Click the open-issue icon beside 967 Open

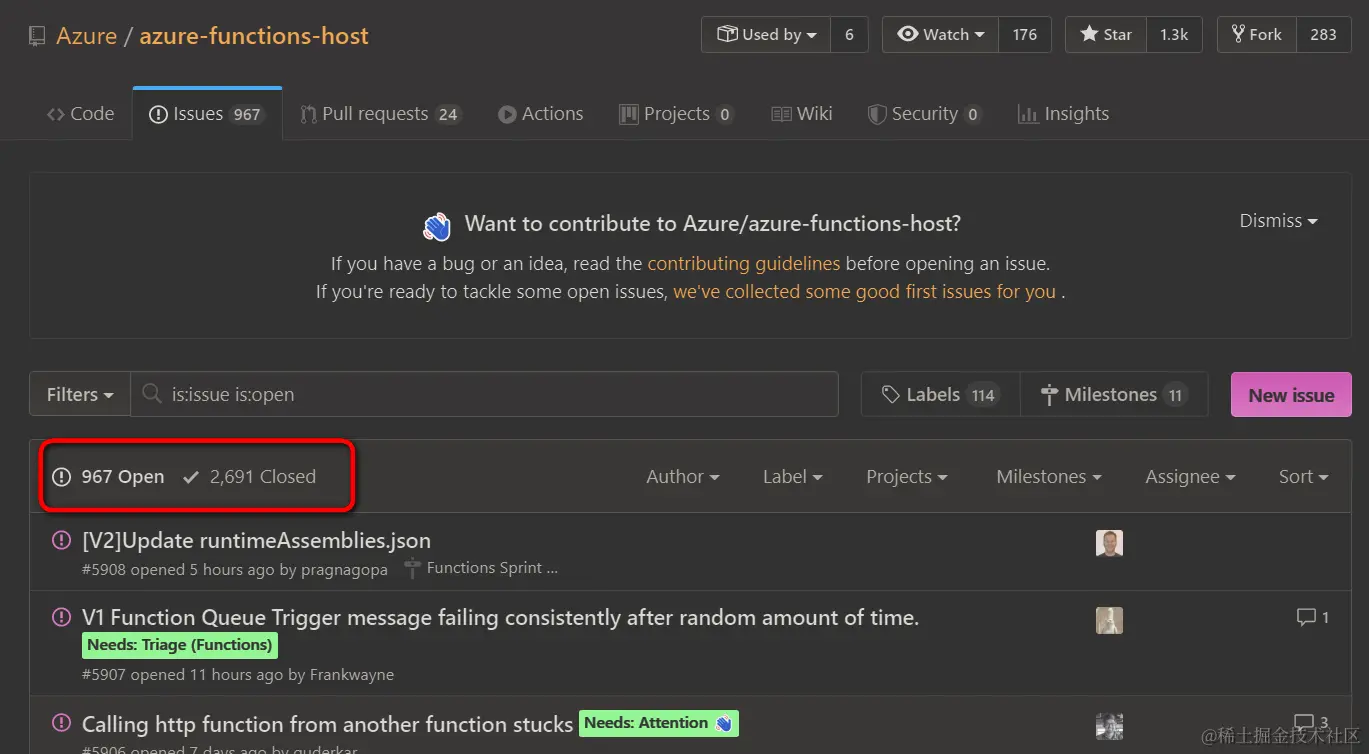click(x=62, y=477)
